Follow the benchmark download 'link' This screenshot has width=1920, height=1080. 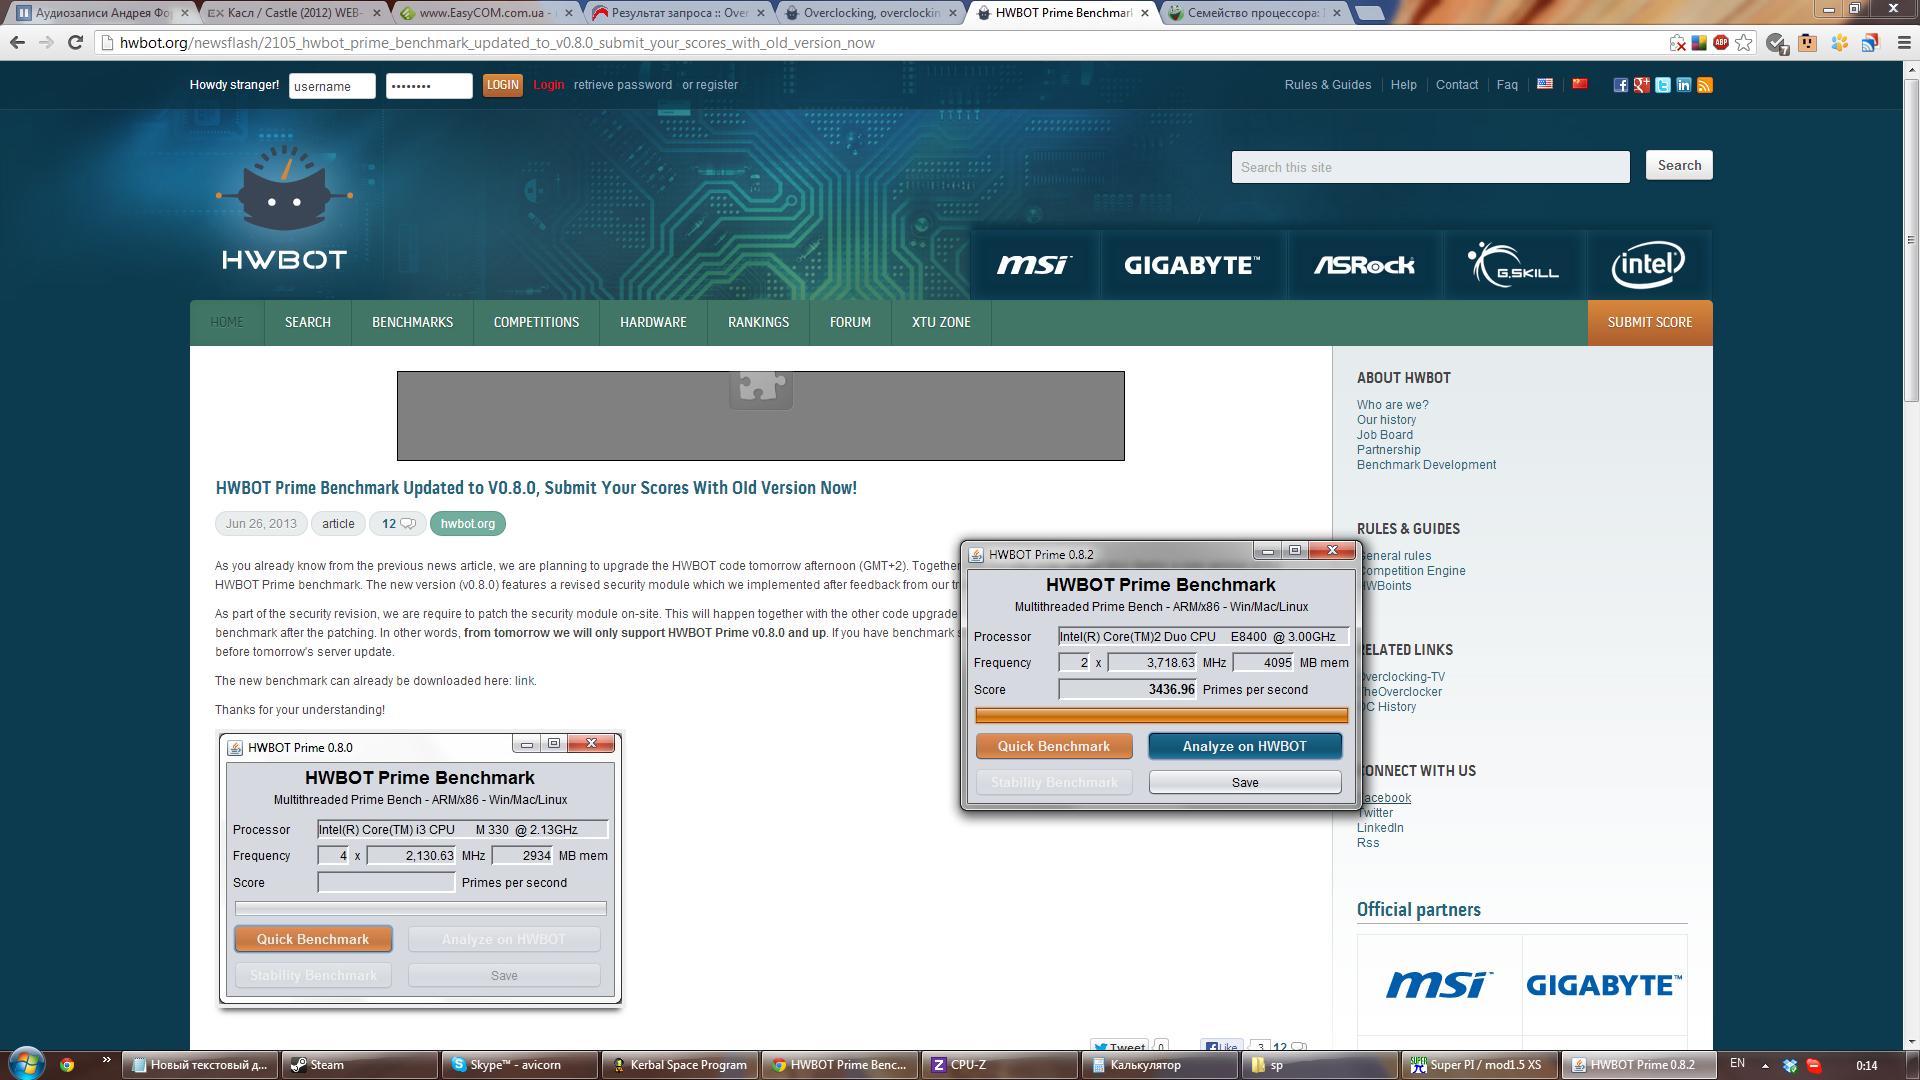coord(524,681)
